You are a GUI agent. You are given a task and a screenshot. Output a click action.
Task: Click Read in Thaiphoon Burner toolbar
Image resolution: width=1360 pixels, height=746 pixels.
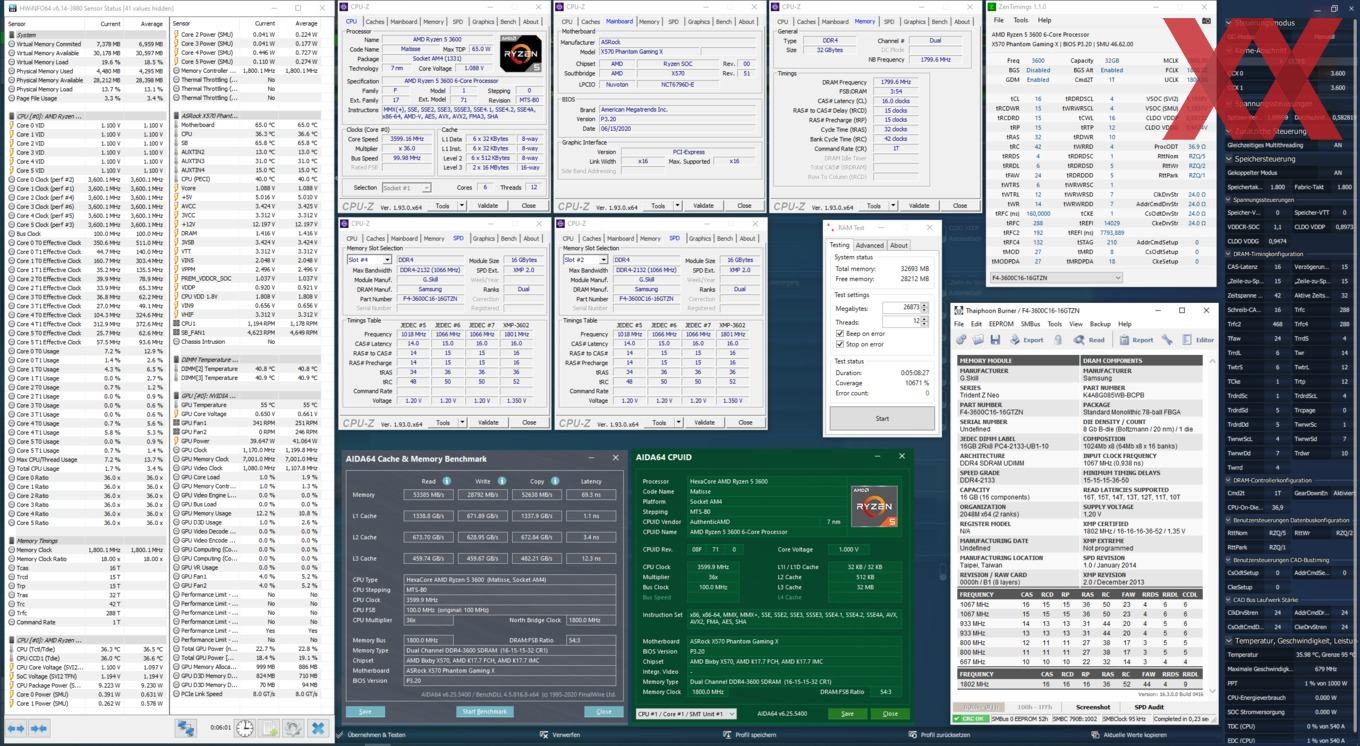coord(1089,340)
